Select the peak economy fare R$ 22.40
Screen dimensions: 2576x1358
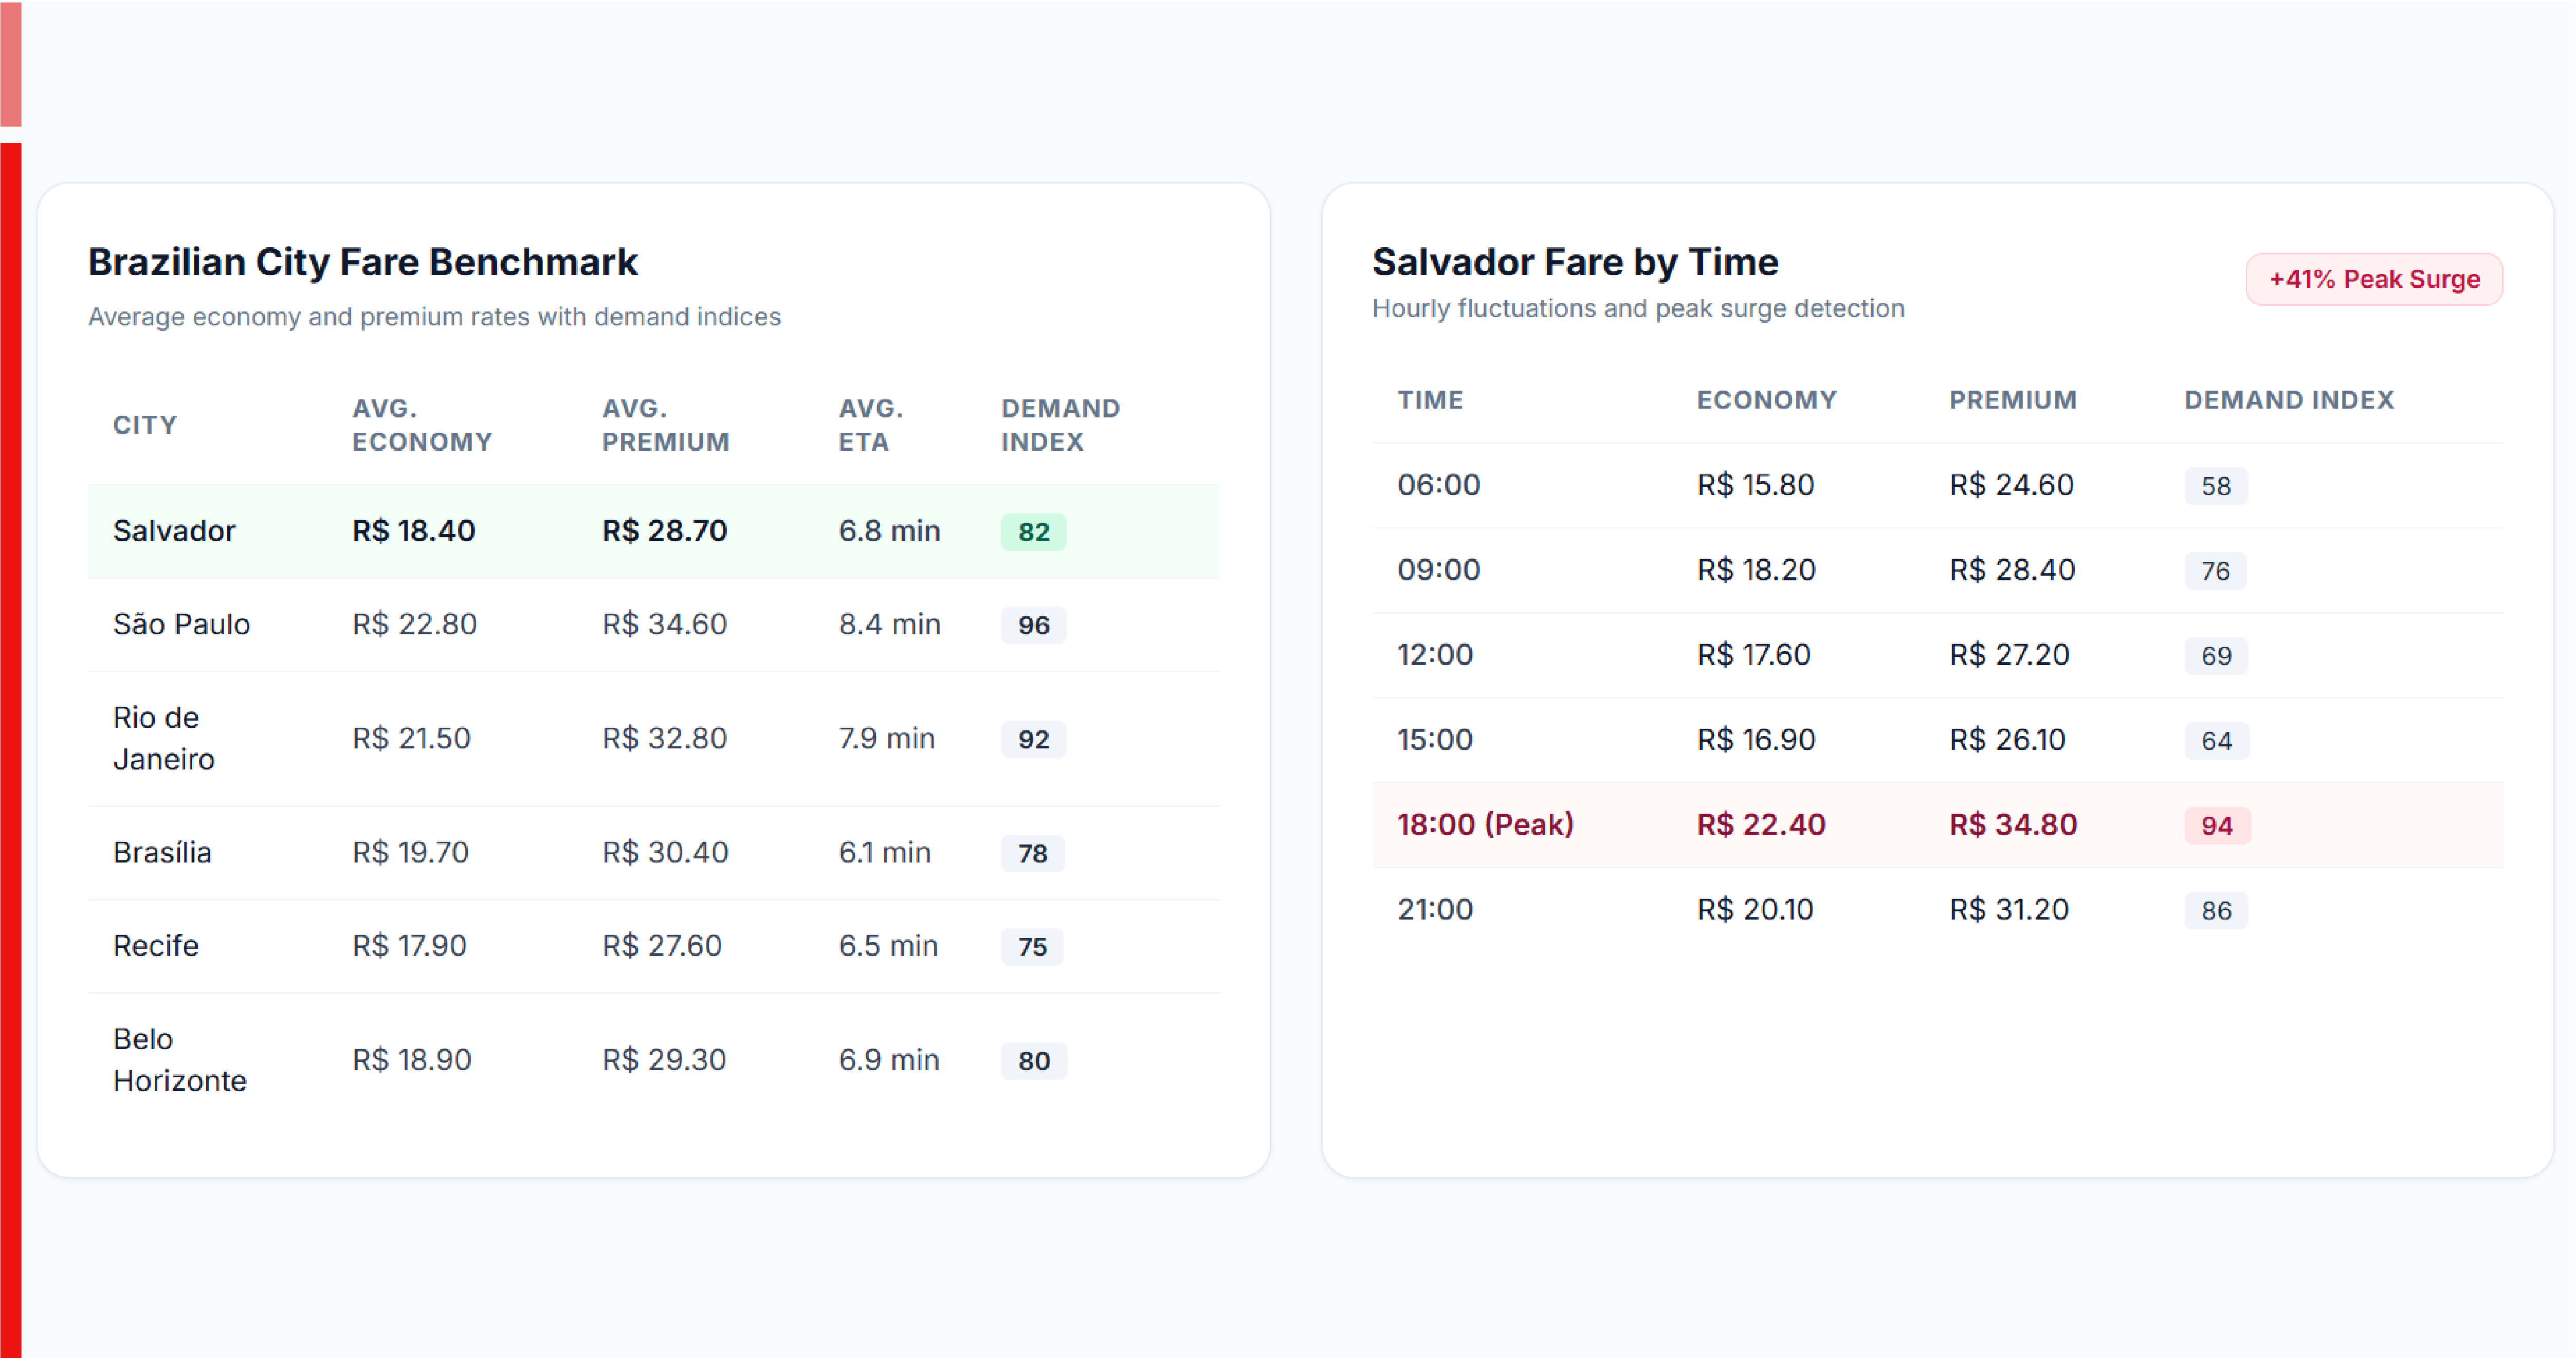pyautogui.click(x=1760, y=824)
